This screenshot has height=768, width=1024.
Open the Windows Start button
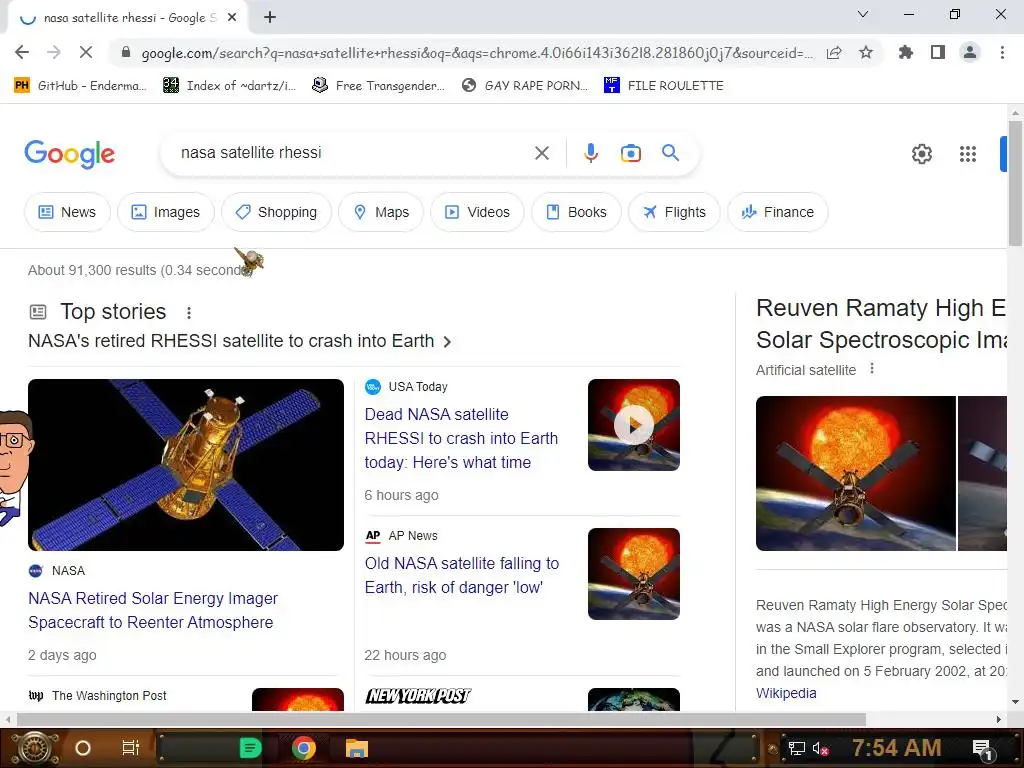click(x=35, y=748)
